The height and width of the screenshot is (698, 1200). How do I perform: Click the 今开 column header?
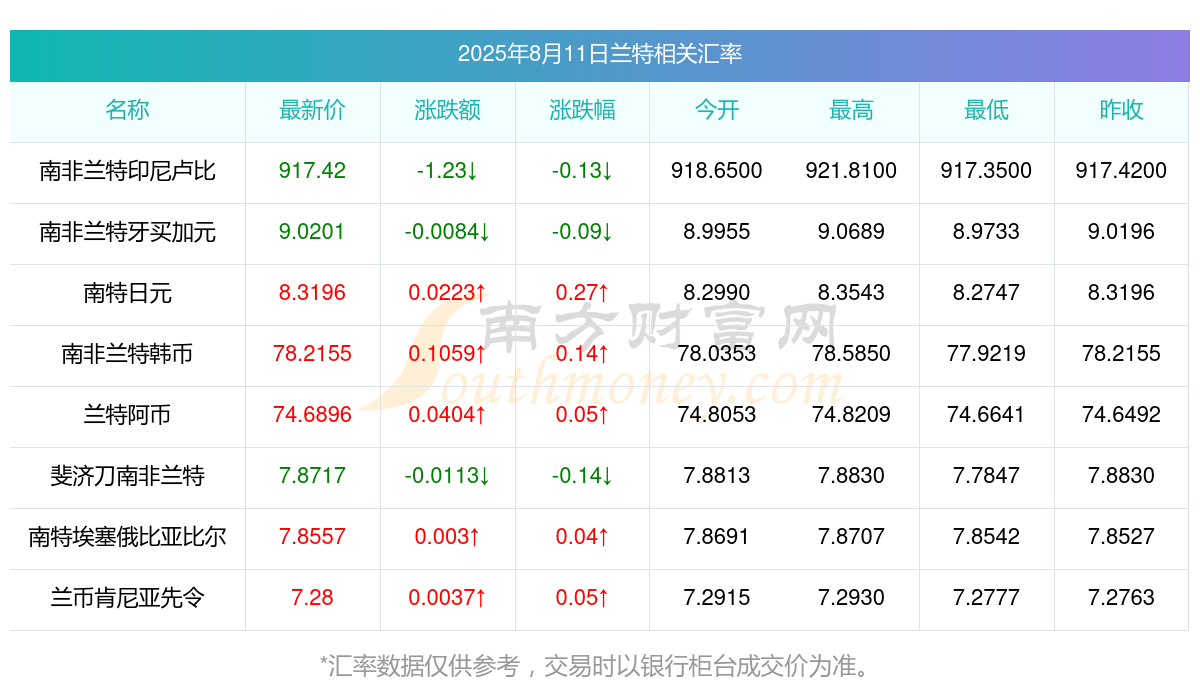pyautogui.click(x=717, y=110)
